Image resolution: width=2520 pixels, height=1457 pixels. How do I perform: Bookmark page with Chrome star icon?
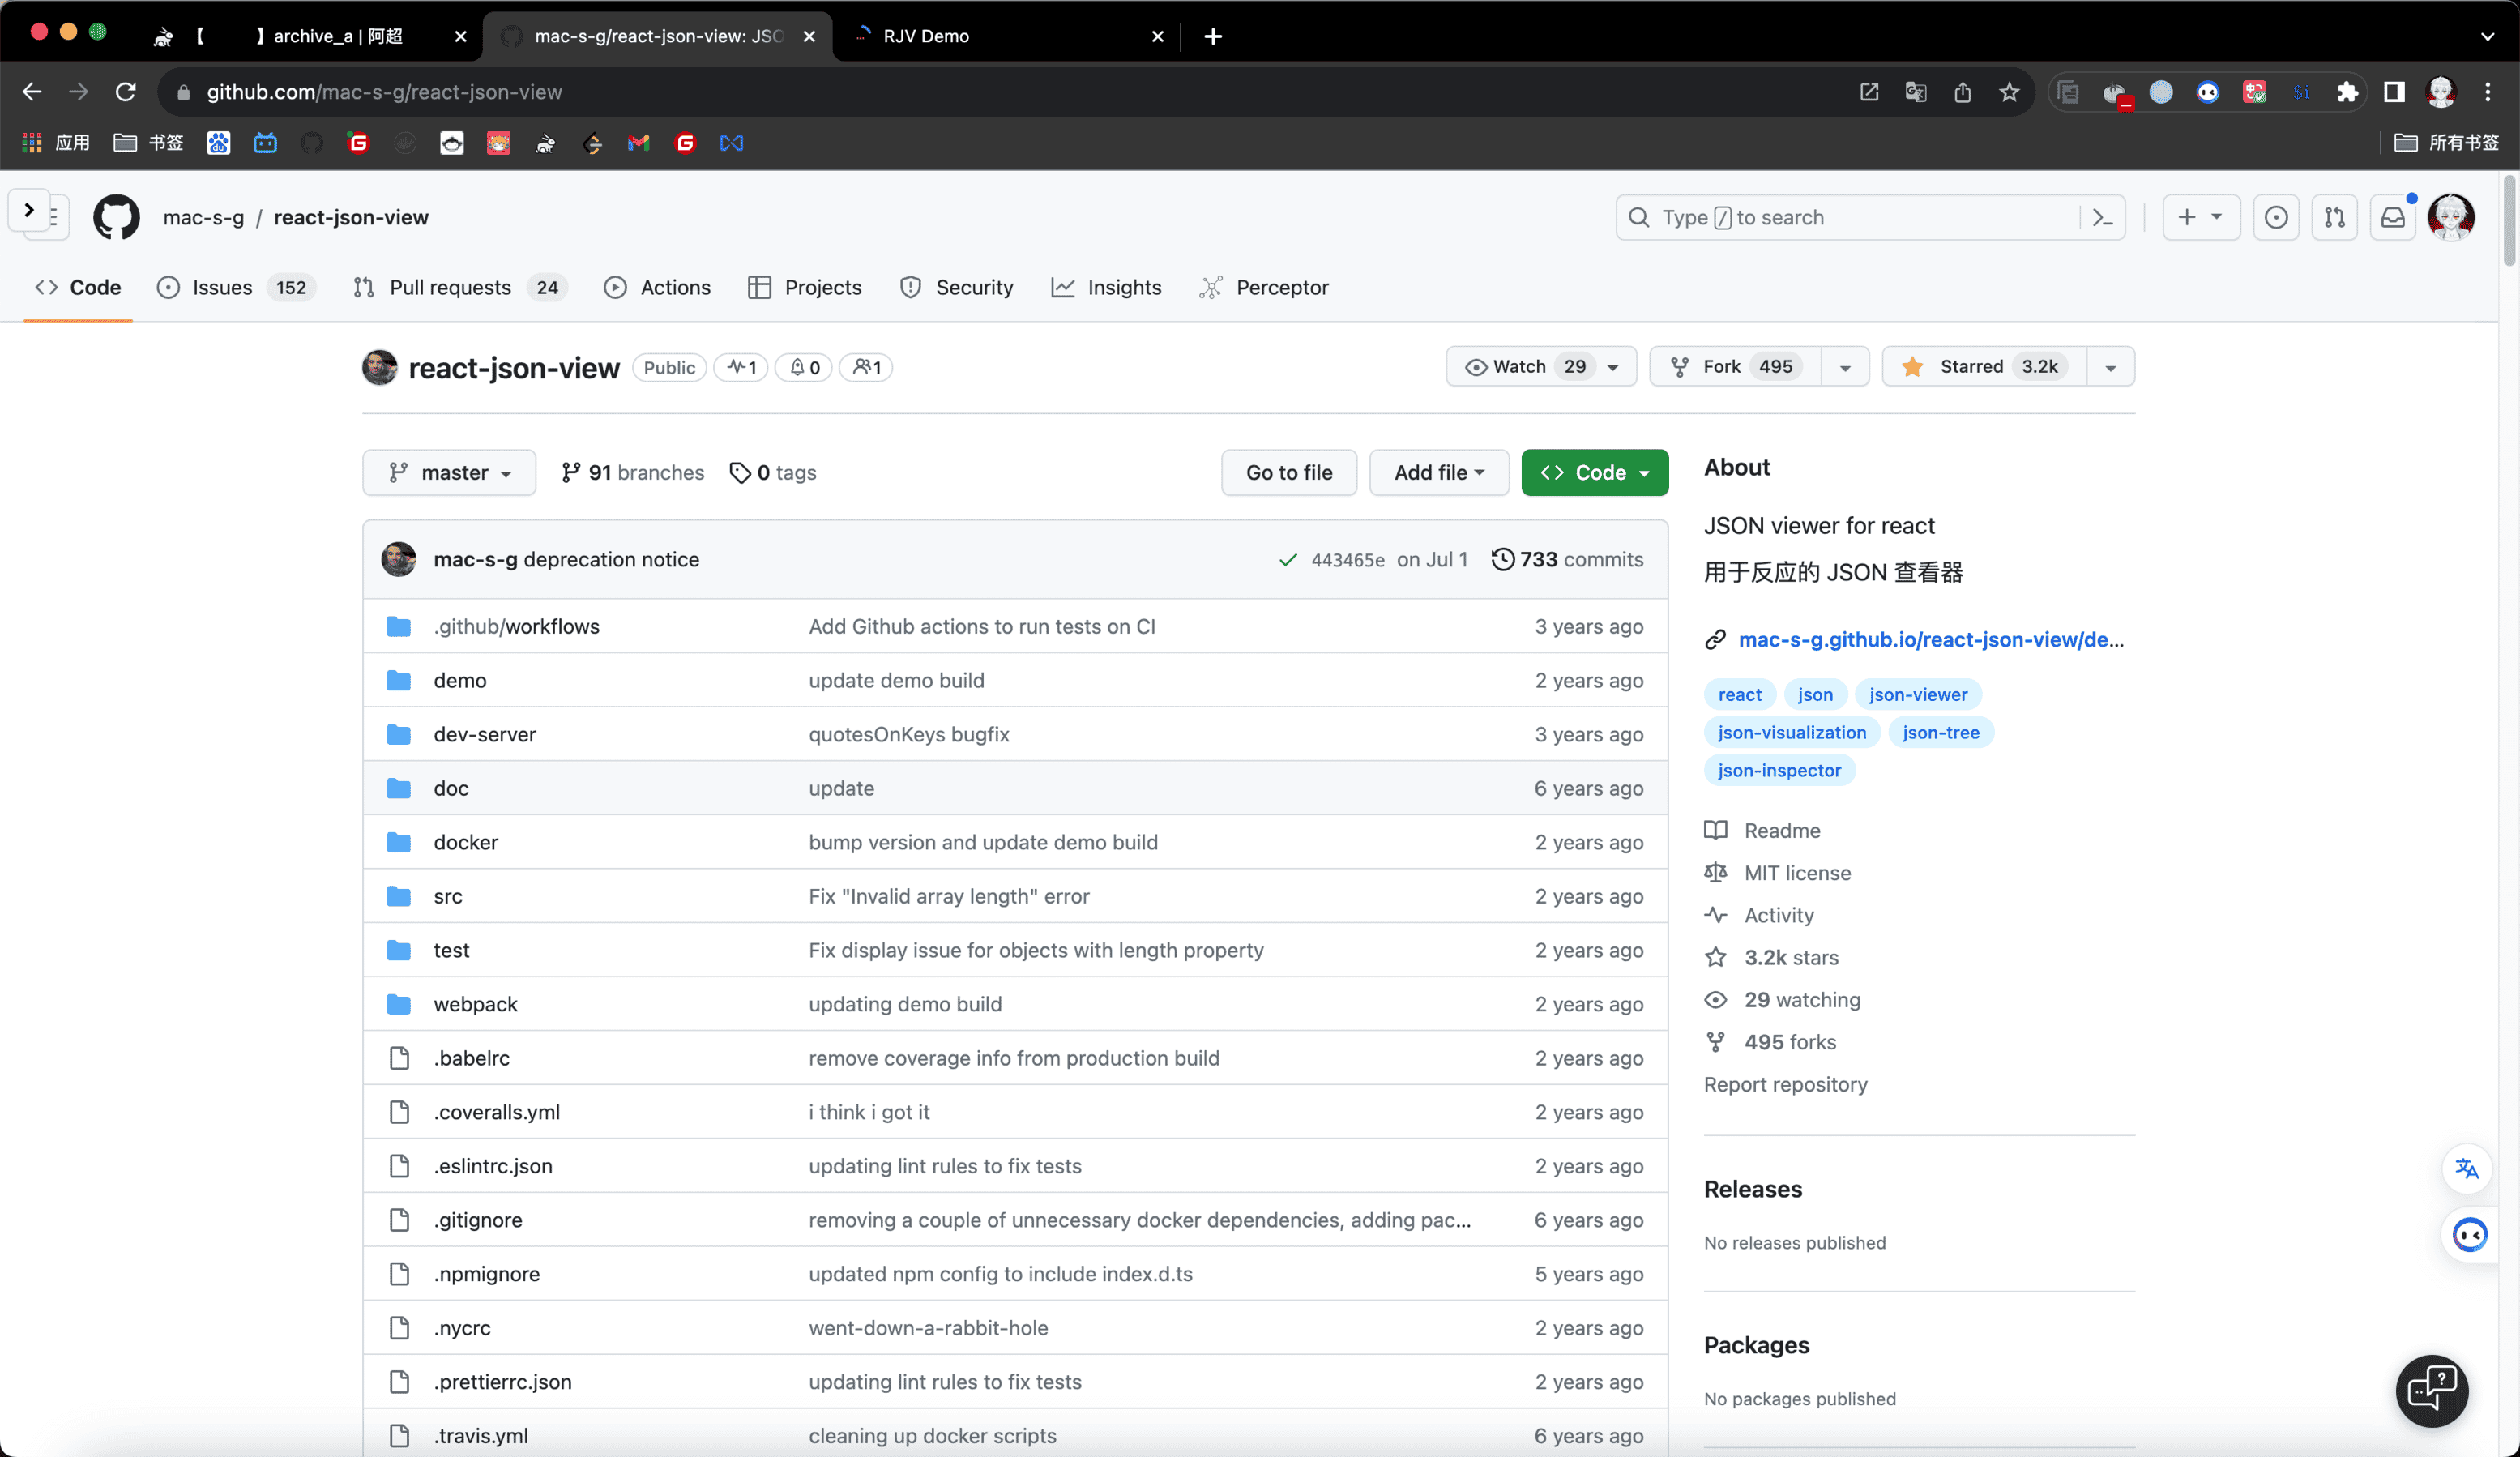point(2009,92)
